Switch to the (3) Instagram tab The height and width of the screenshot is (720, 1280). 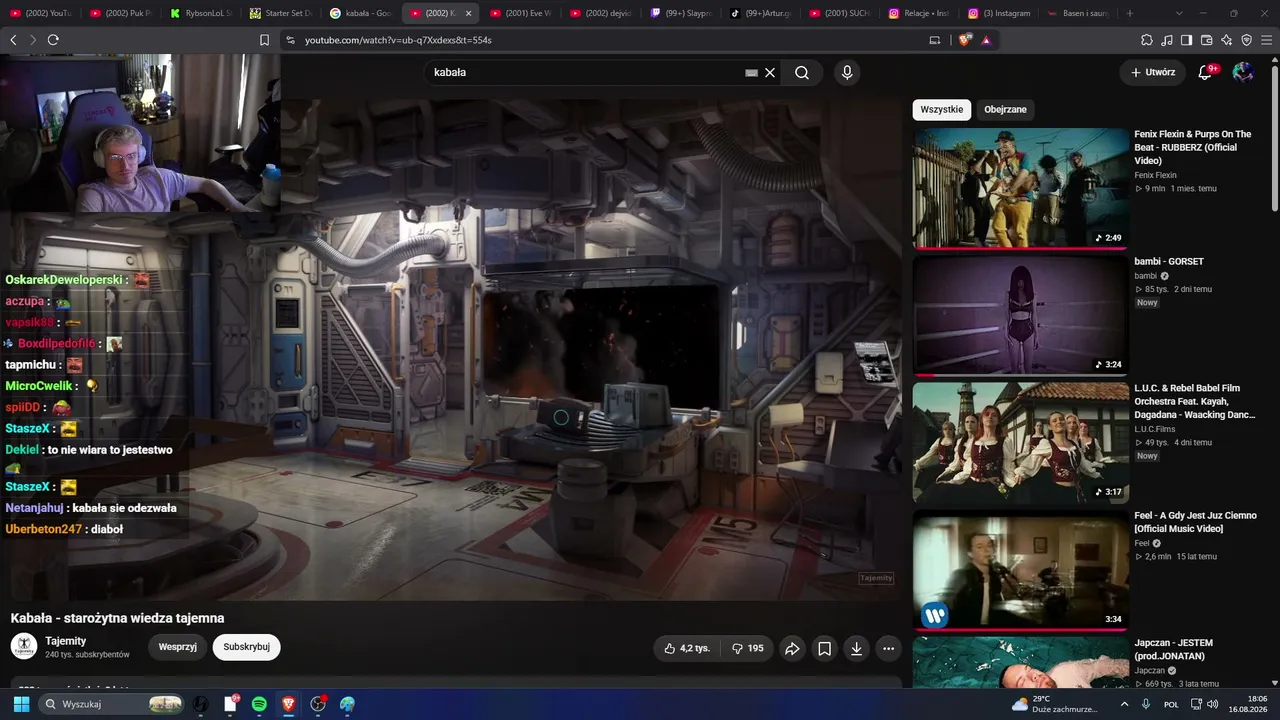[x=1001, y=13]
